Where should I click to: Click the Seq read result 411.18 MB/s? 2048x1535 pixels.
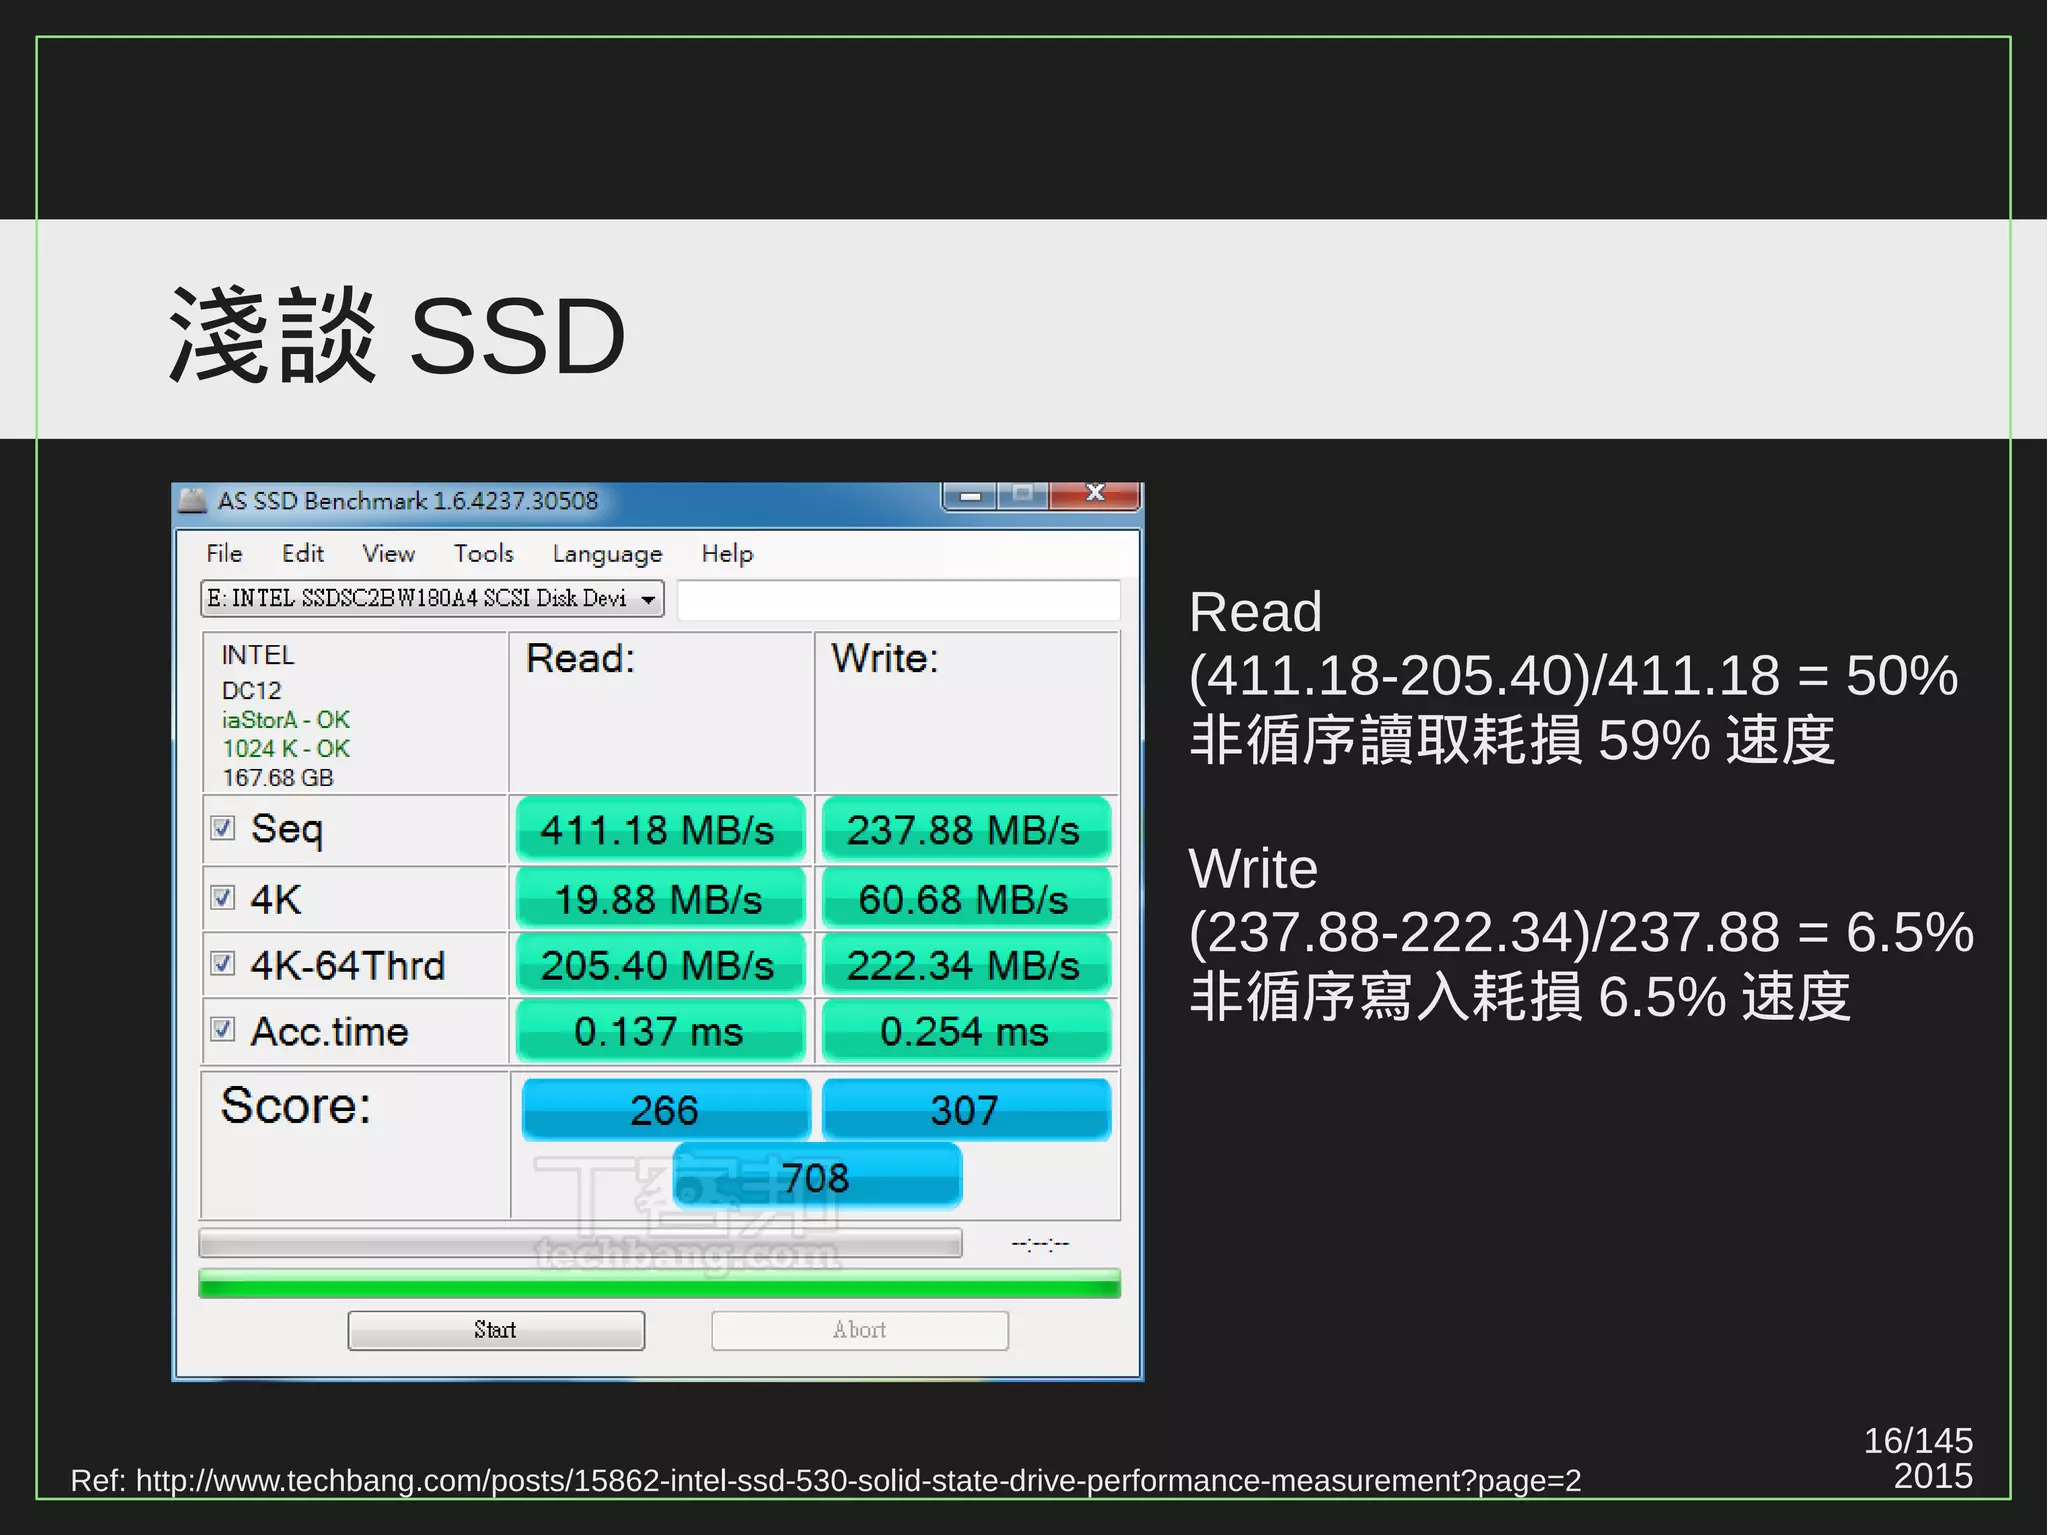tap(660, 830)
